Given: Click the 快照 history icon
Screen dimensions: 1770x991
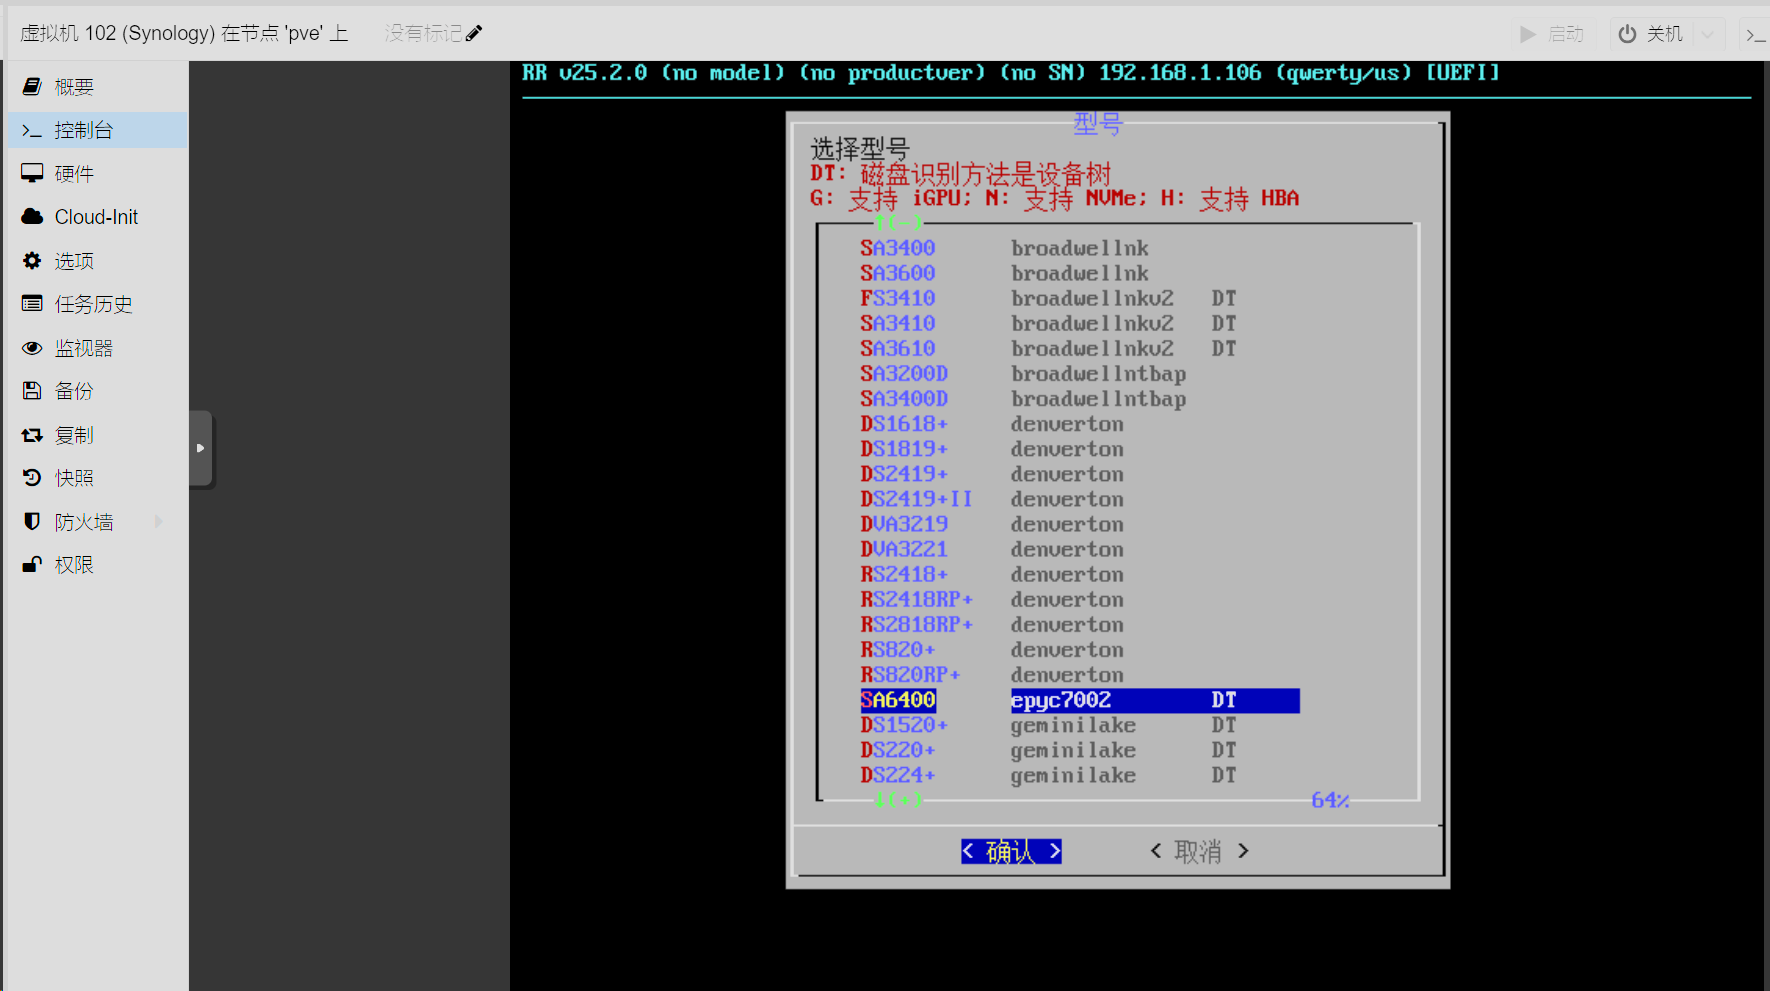Looking at the screenshot, I should 32,478.
